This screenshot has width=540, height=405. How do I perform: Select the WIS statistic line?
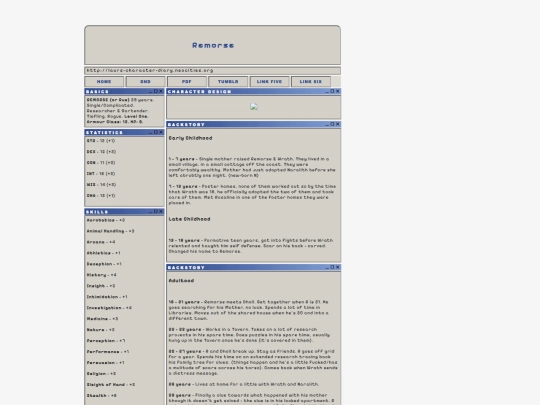(101, 185)
